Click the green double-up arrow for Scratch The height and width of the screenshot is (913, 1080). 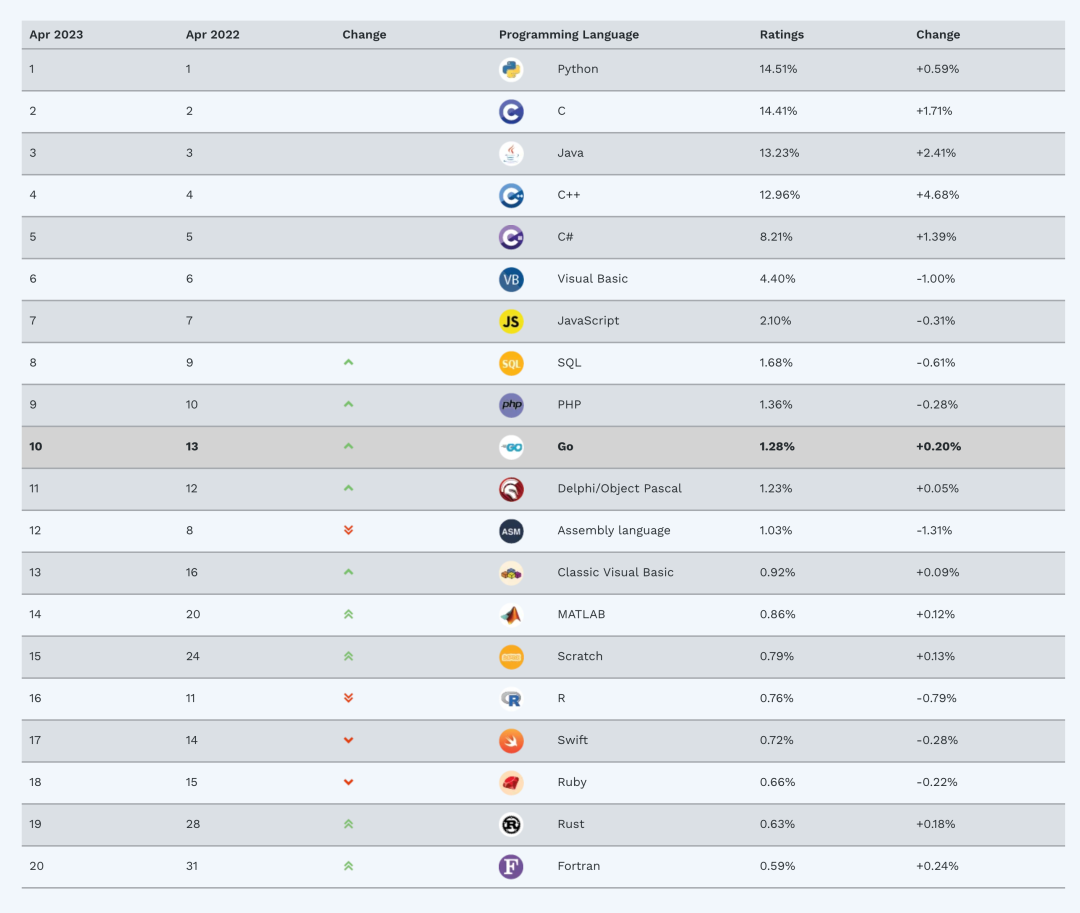coord(348,656)
